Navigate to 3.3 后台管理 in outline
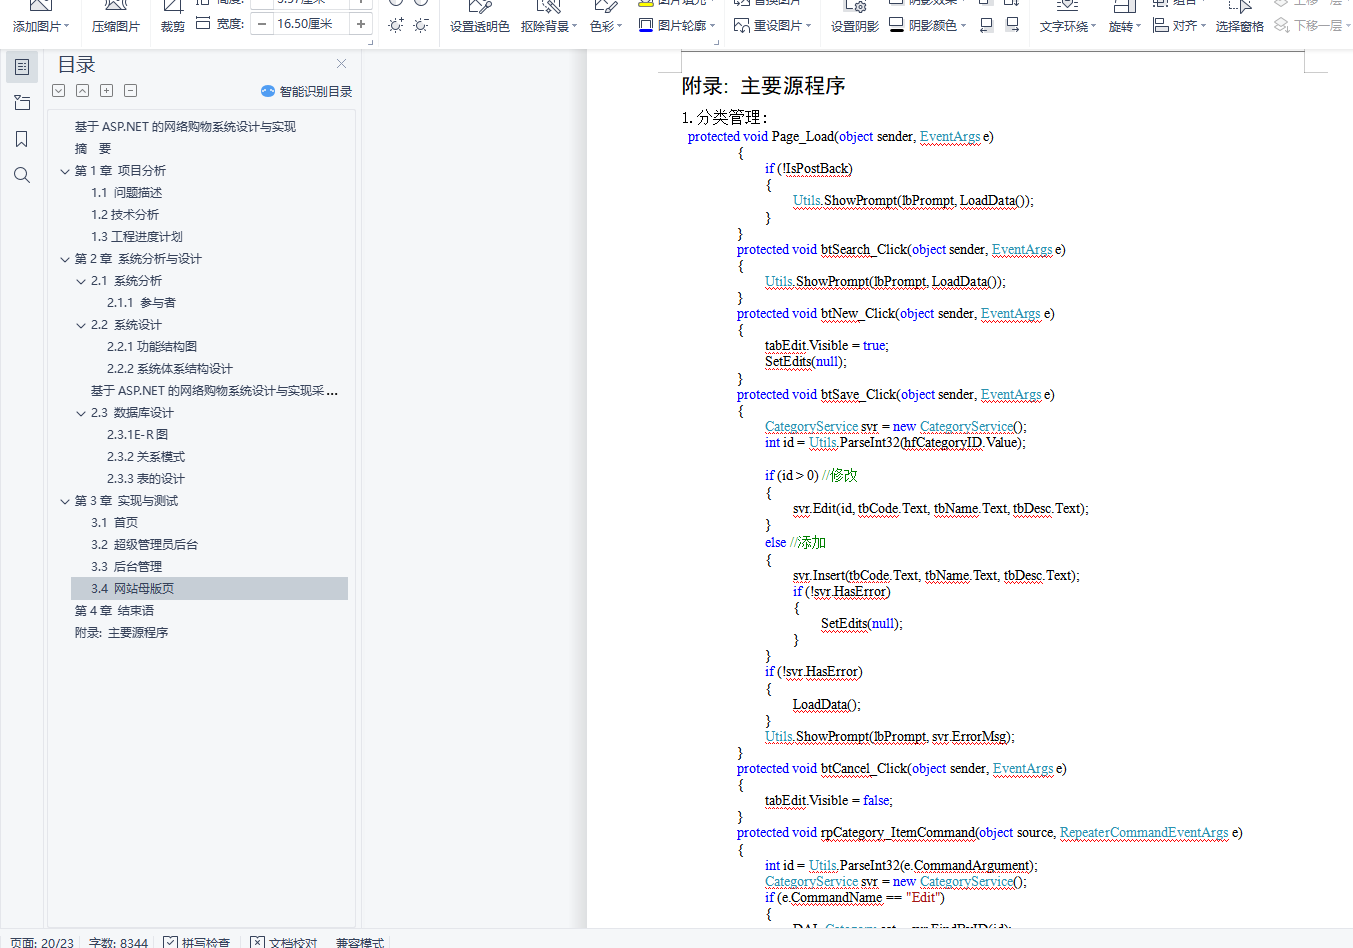 [126, 567]
